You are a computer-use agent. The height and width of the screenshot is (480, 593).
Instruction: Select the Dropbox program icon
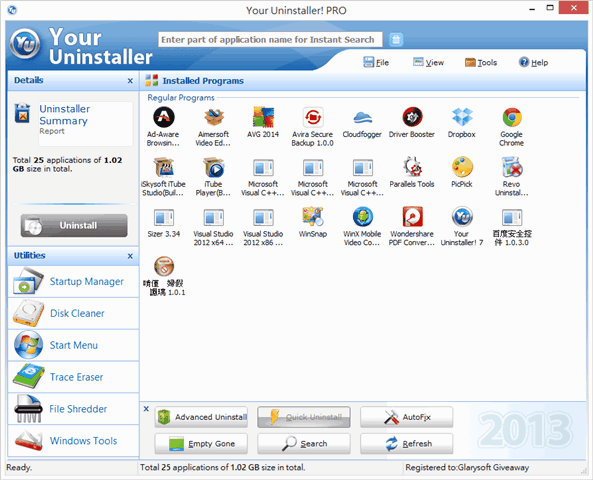click(x=462, y=117)
